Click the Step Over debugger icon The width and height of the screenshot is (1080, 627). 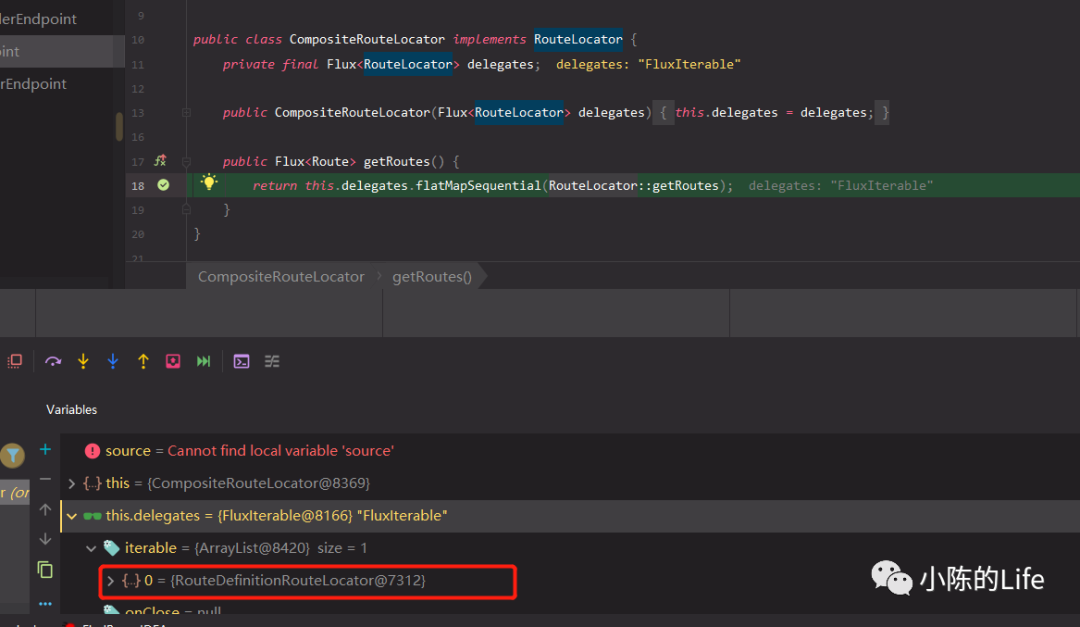[x=53, y=361]
